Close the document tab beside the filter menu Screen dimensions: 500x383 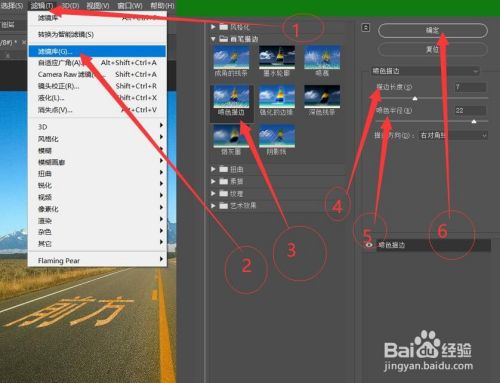coord(24,43)
